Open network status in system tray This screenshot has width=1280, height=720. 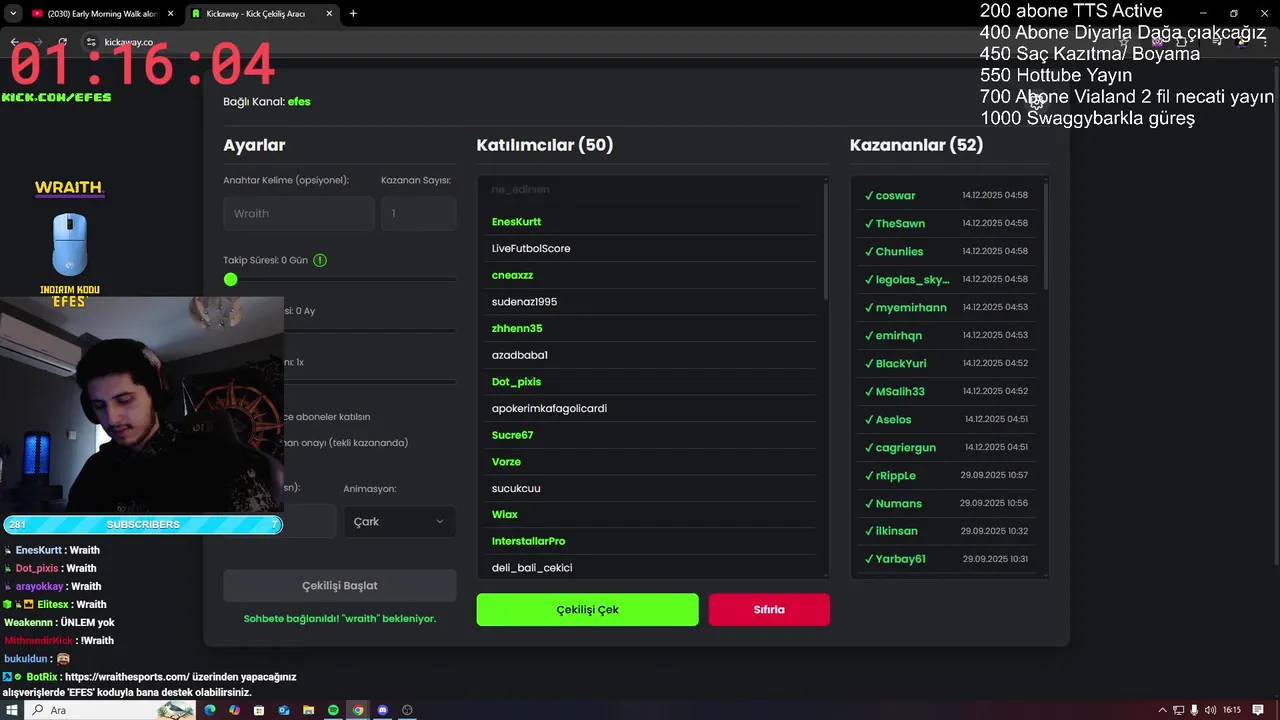[1178, 710]
